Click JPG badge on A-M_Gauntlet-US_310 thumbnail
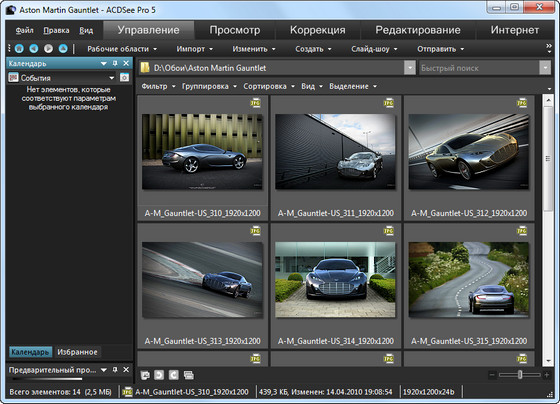 coord(255,103)
